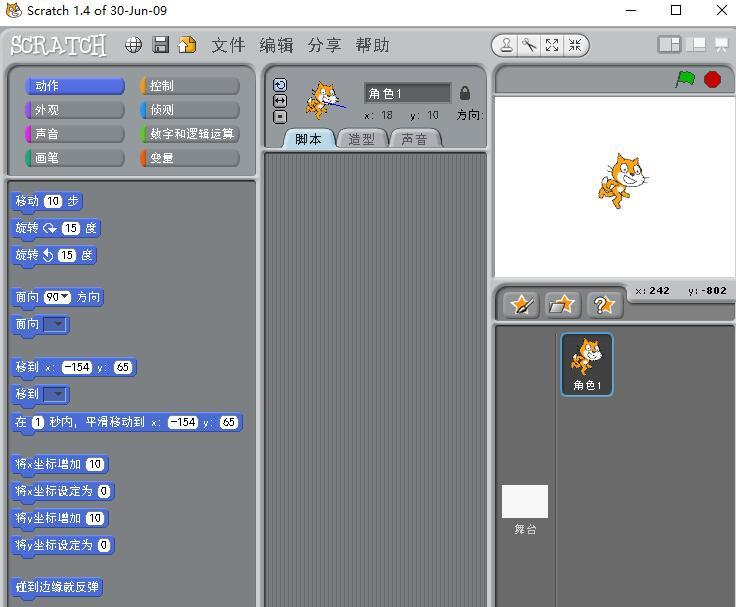
Task: Open the globe language selector
Action: (x=133, y=46)
